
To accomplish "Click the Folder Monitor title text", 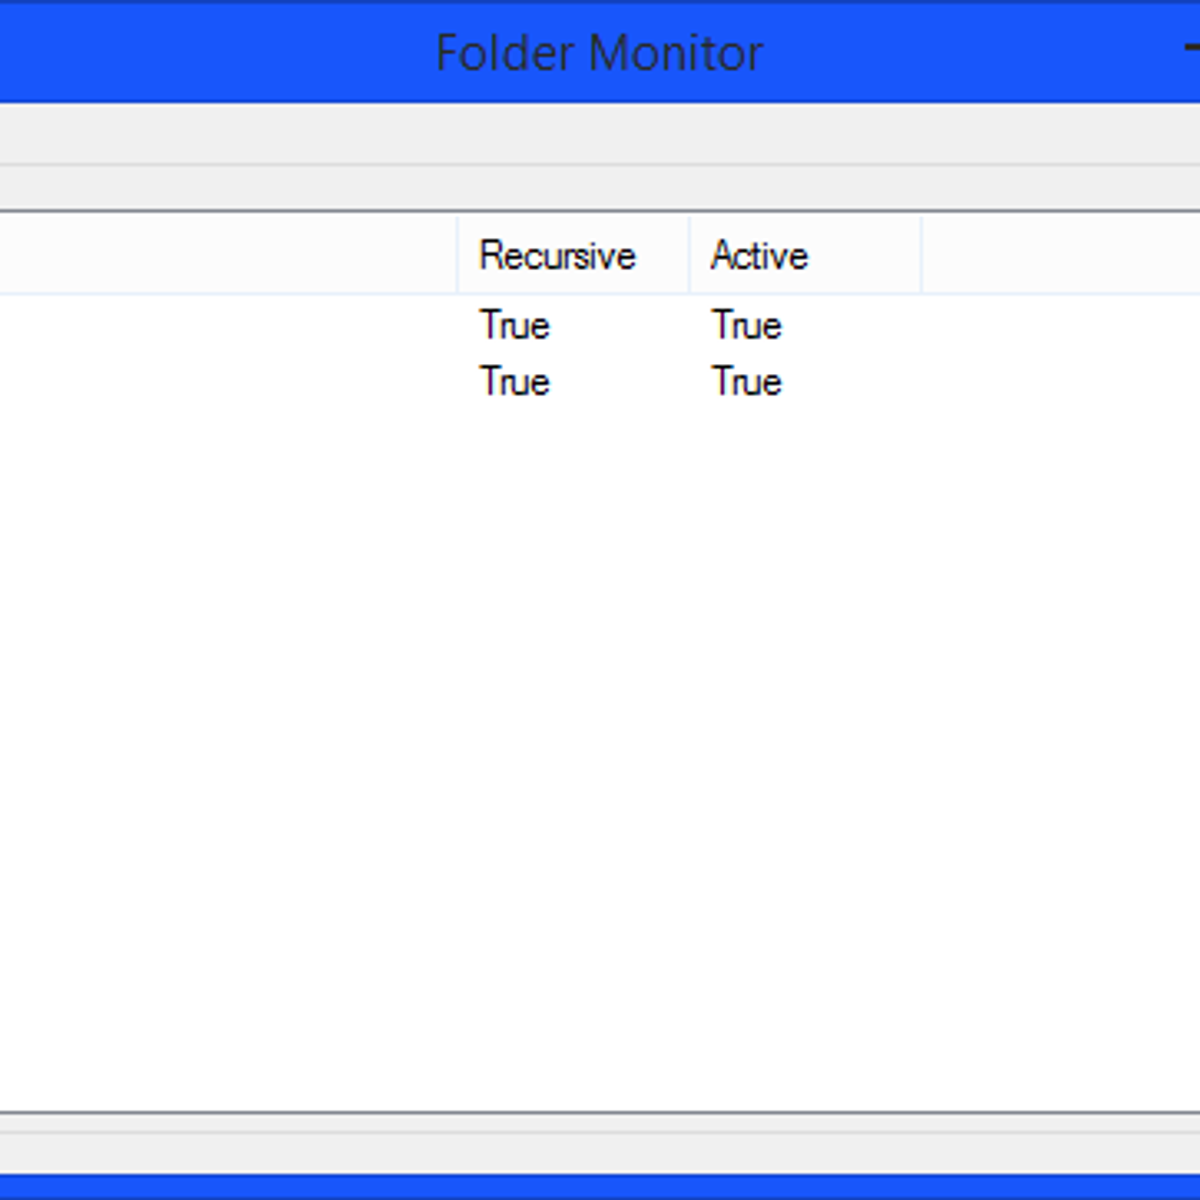I will 598,52.
